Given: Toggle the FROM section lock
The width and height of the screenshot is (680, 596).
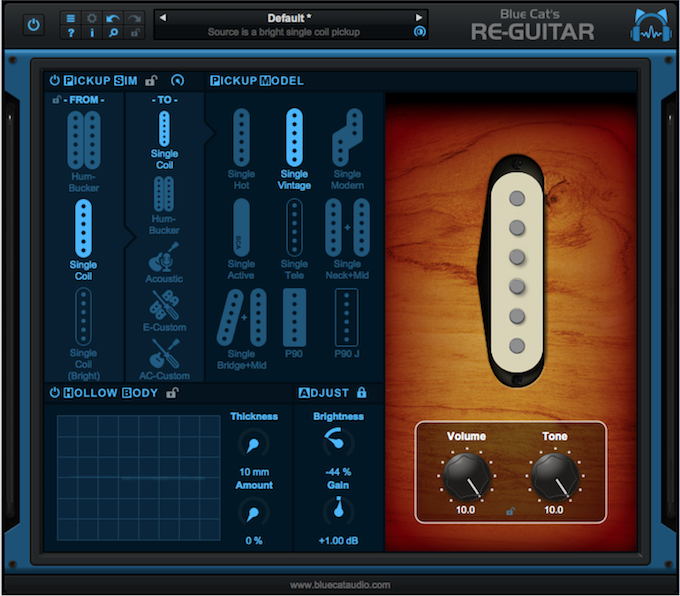Looking at the screenshot, I should (x=56, y=100).
